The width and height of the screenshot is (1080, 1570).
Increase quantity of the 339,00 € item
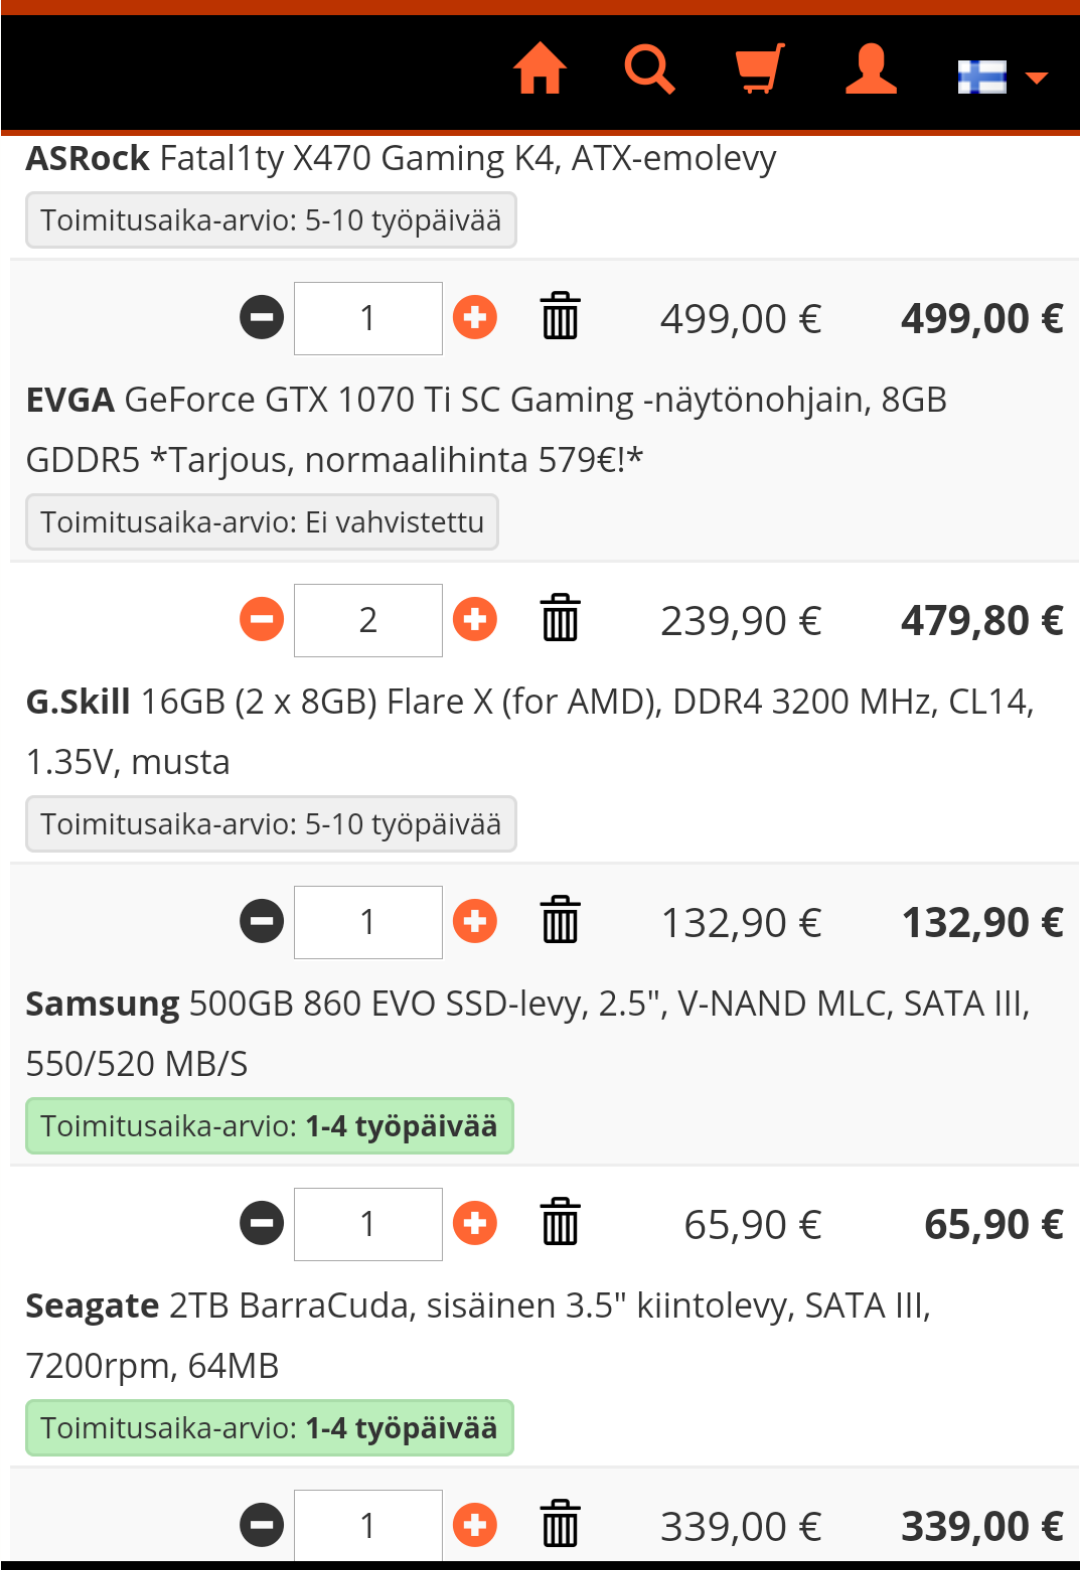475,1526
